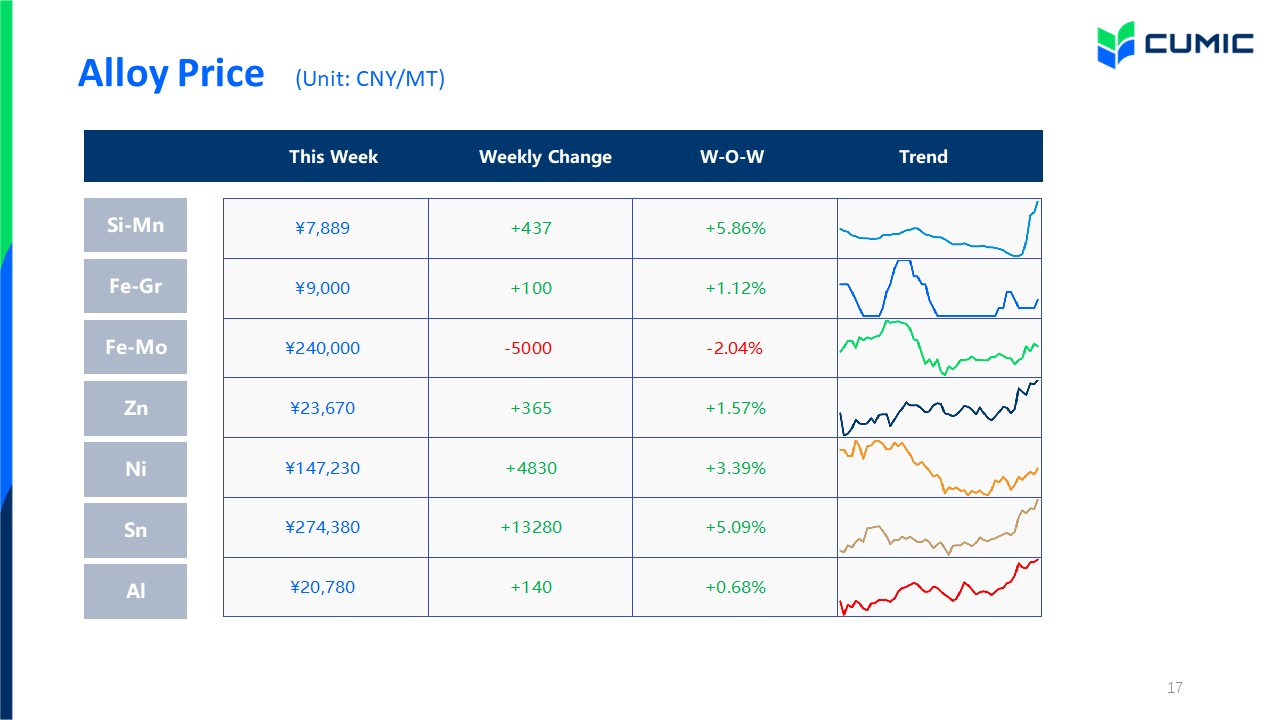1280x720 pixels.
Task: Select the Al label box
Action: tap(135, 591)
